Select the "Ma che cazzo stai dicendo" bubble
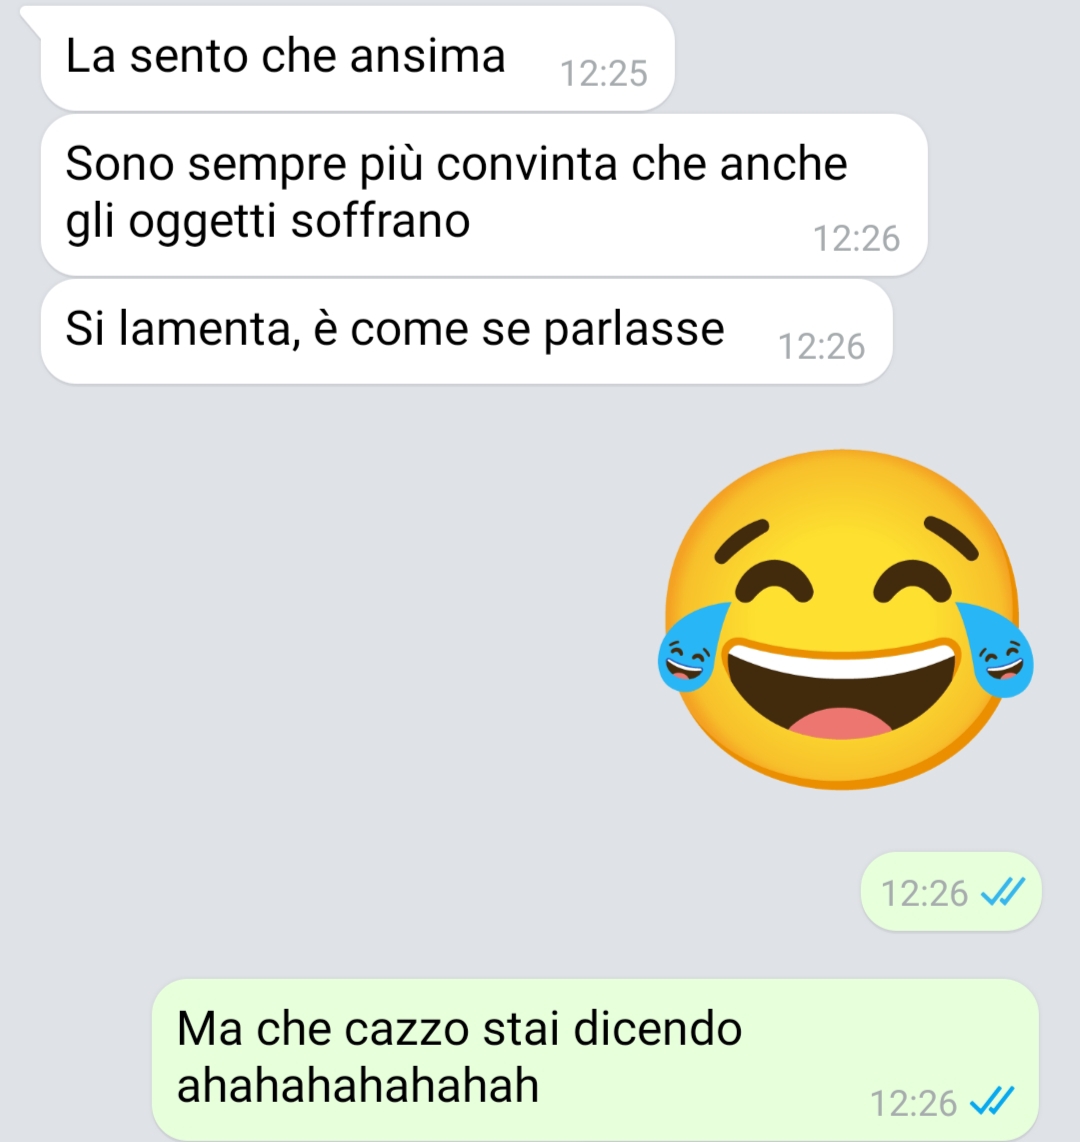 (595, 1059)
